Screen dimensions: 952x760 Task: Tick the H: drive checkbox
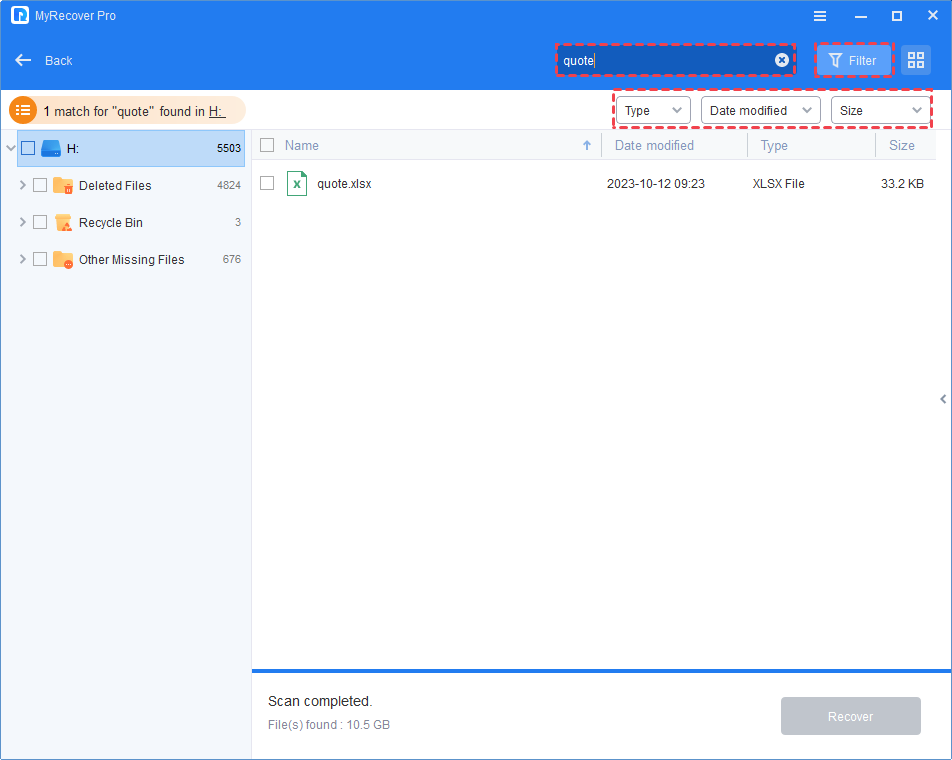click(x=28, y=148)
